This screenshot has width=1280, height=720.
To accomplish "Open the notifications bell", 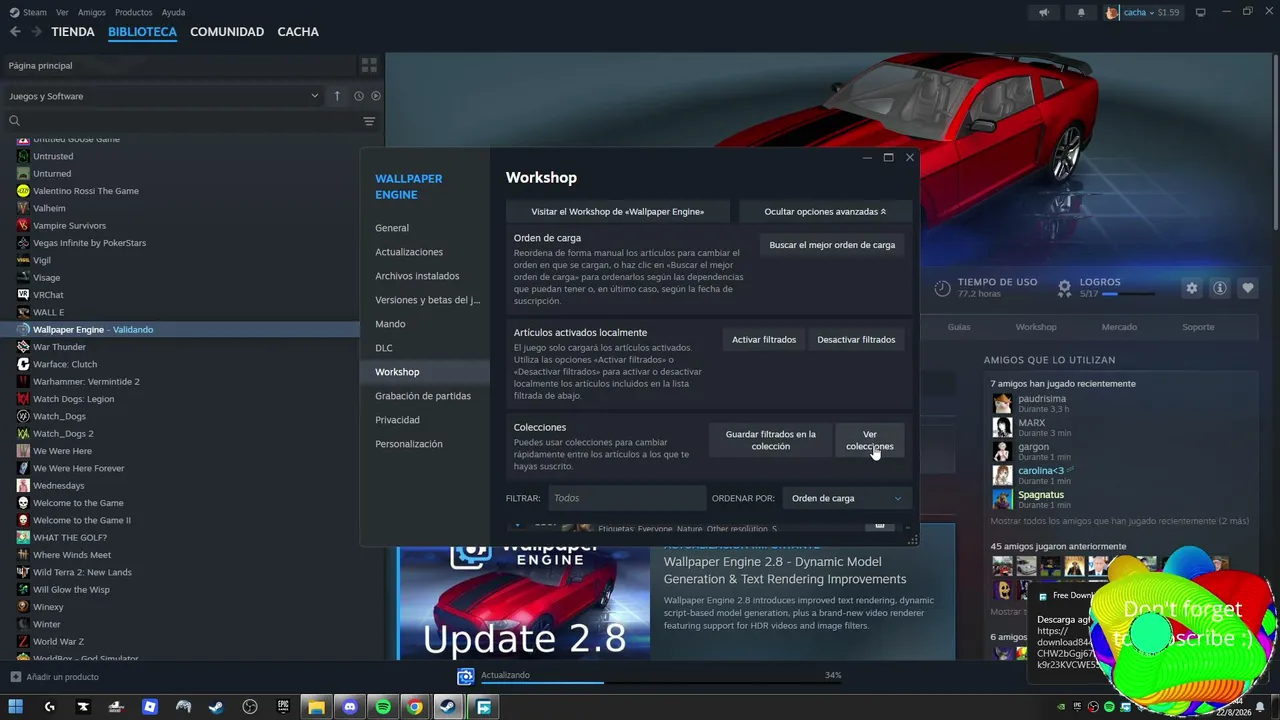I will (x=1081, y=12).
